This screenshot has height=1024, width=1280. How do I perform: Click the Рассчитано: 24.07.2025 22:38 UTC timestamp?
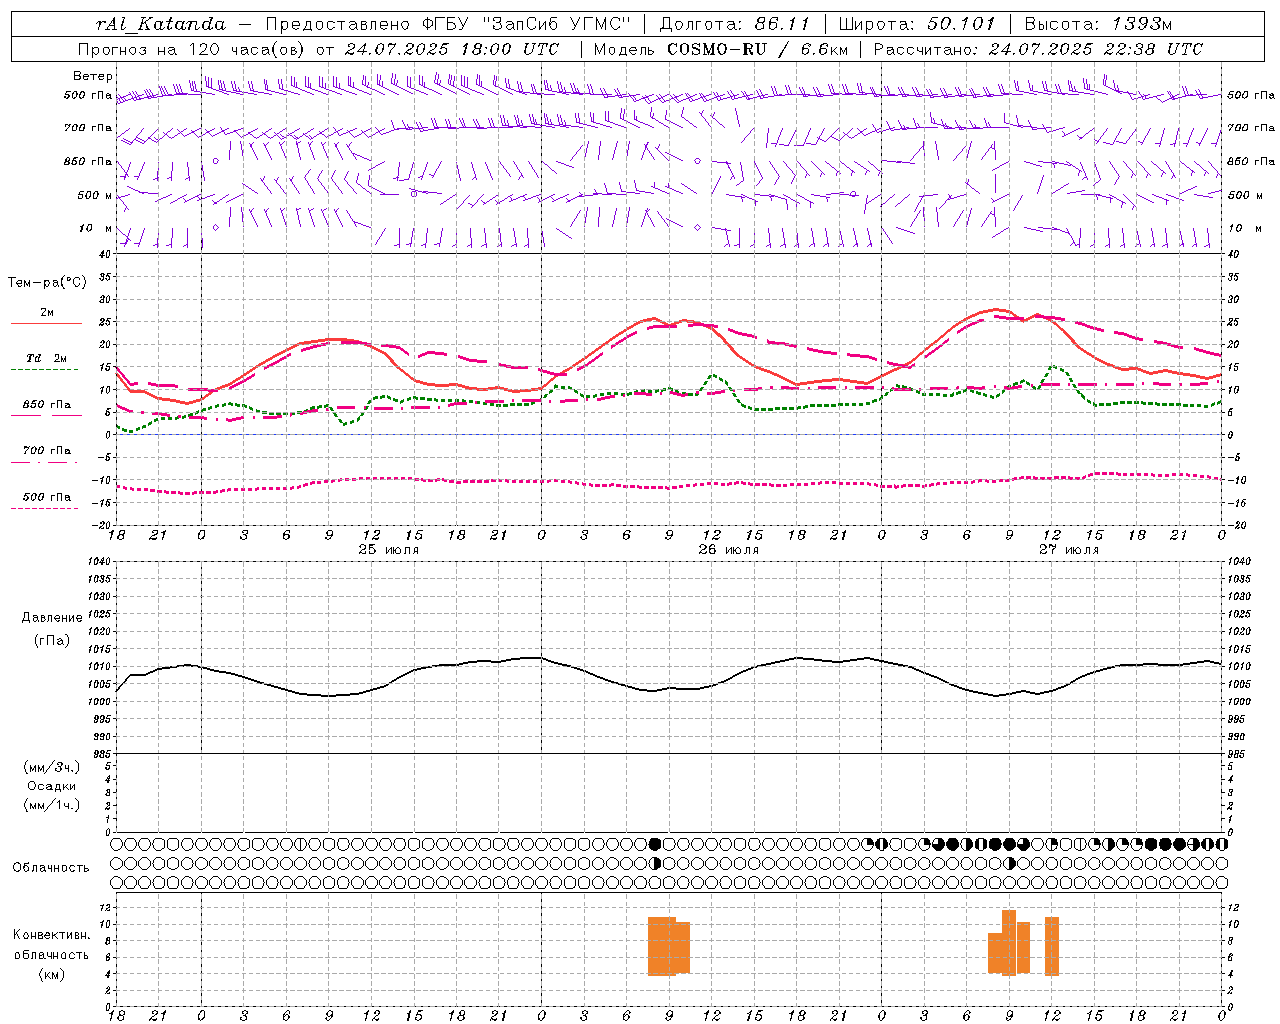[x=1037, y=49]
